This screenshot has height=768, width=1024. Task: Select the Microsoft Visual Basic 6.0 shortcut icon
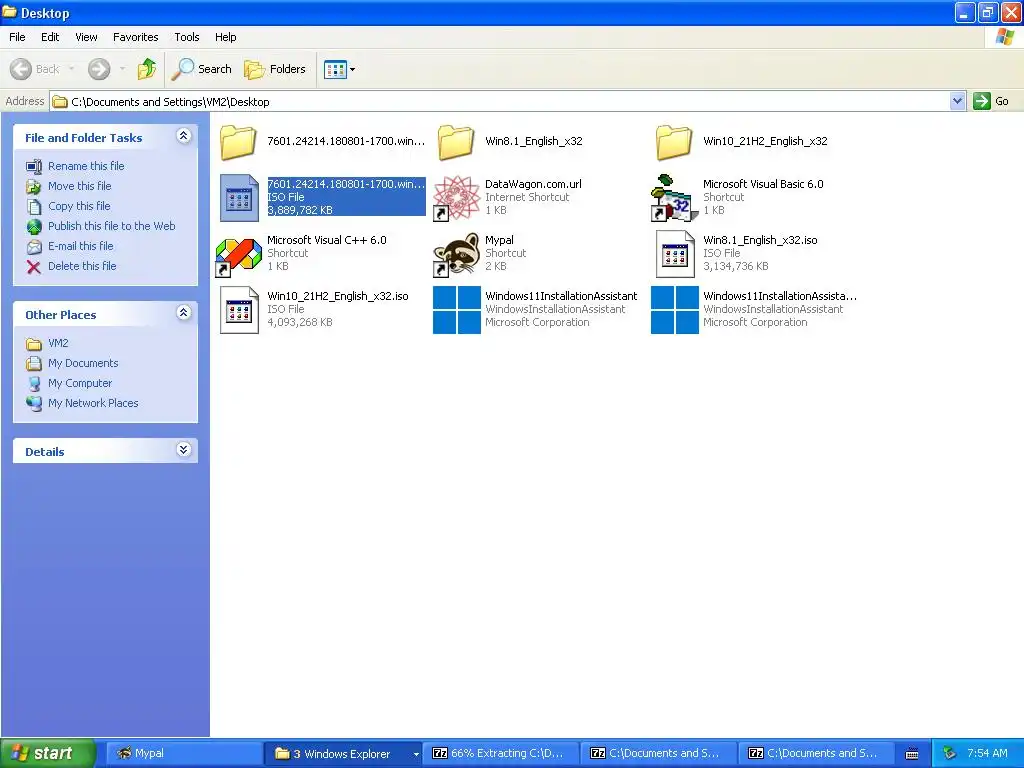coord(675,198)
